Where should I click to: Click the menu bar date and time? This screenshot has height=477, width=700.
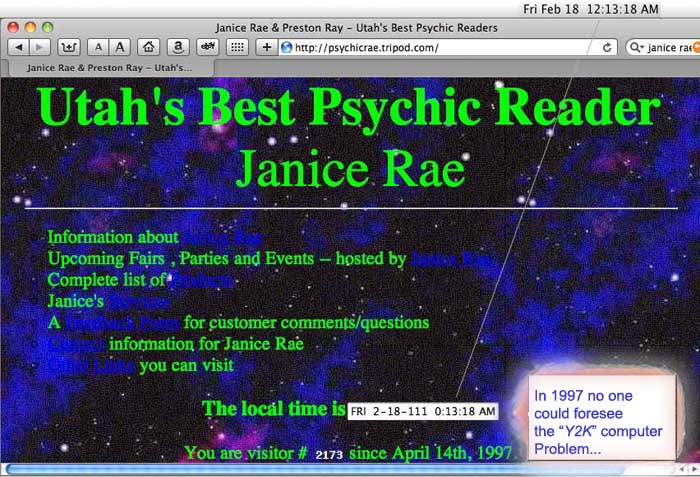590,9
